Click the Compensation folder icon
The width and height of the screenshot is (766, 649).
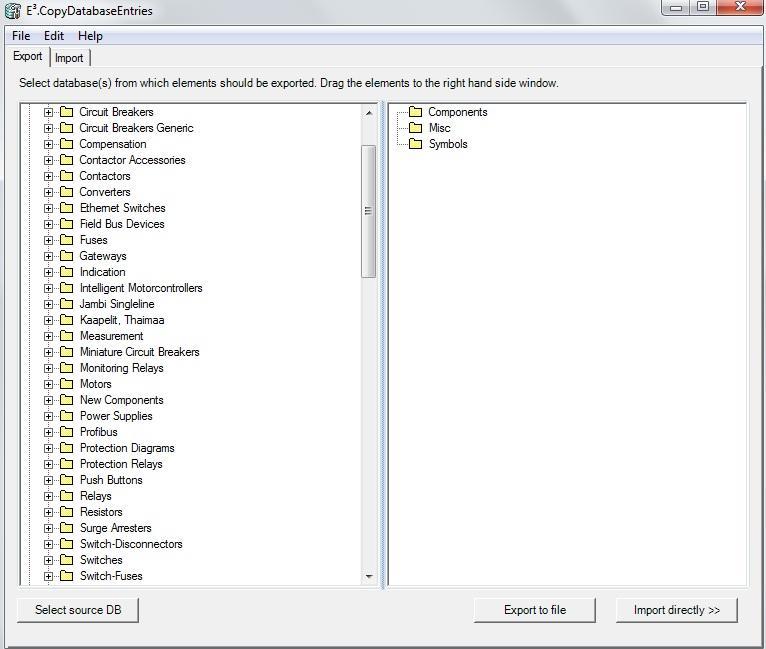(66, 144)
